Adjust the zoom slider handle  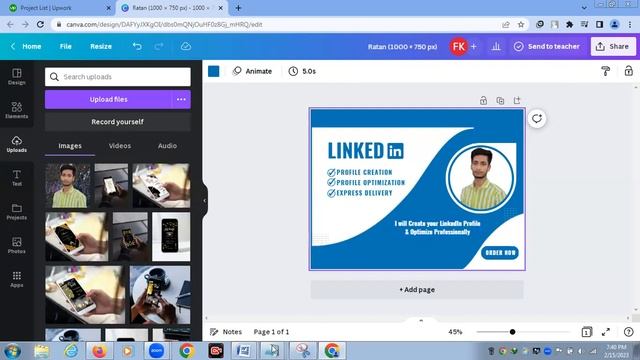pyautogui.click(x=512, y=332)
